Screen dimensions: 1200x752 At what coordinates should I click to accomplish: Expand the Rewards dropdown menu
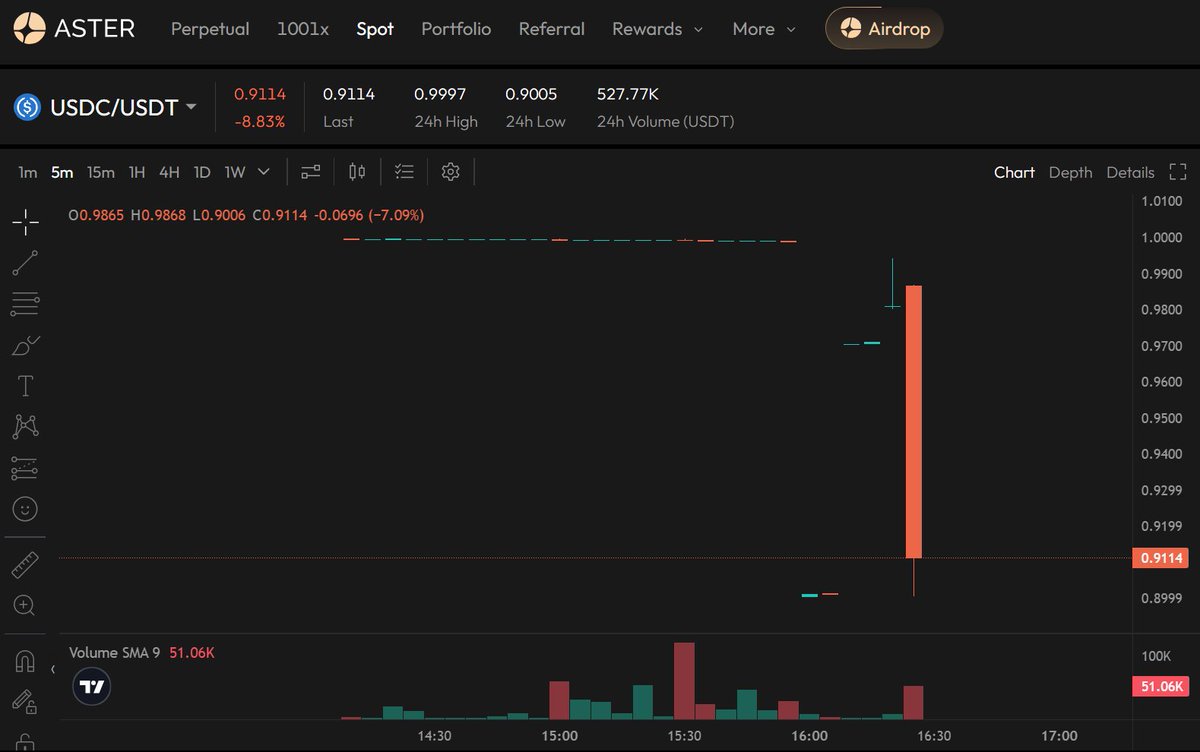click(x=657, y=29)
